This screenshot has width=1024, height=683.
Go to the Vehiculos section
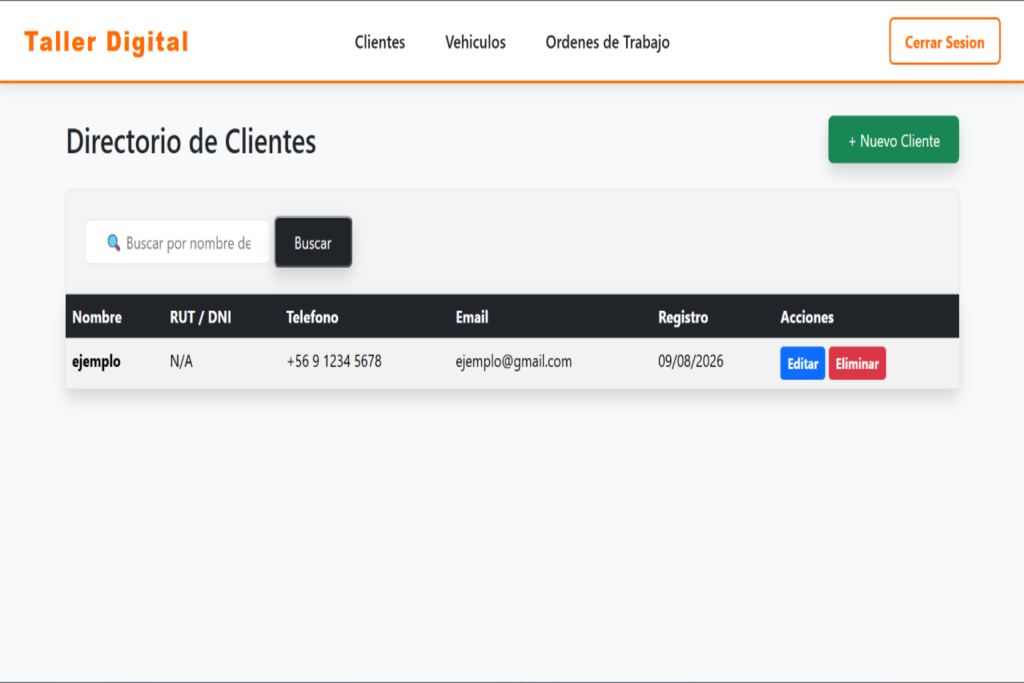475,42
